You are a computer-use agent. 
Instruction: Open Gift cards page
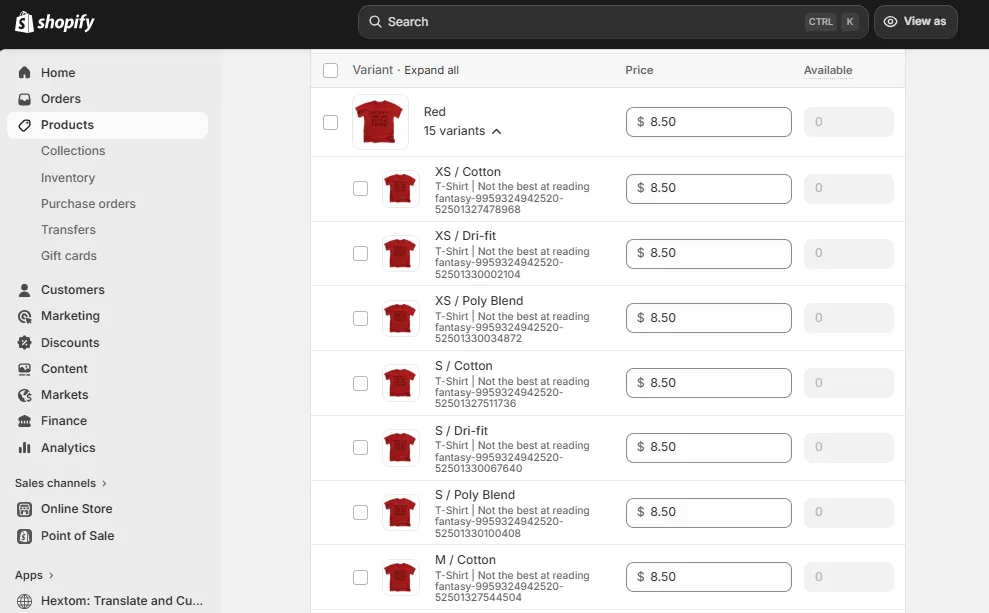(x=69, y=255)
